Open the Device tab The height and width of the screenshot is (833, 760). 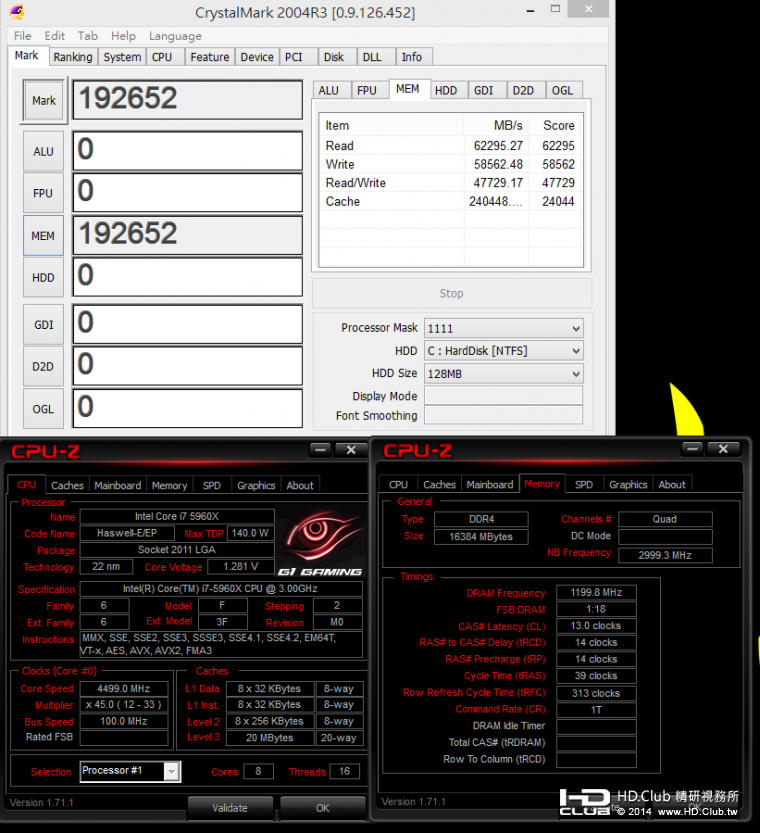[x=257, y=57]
